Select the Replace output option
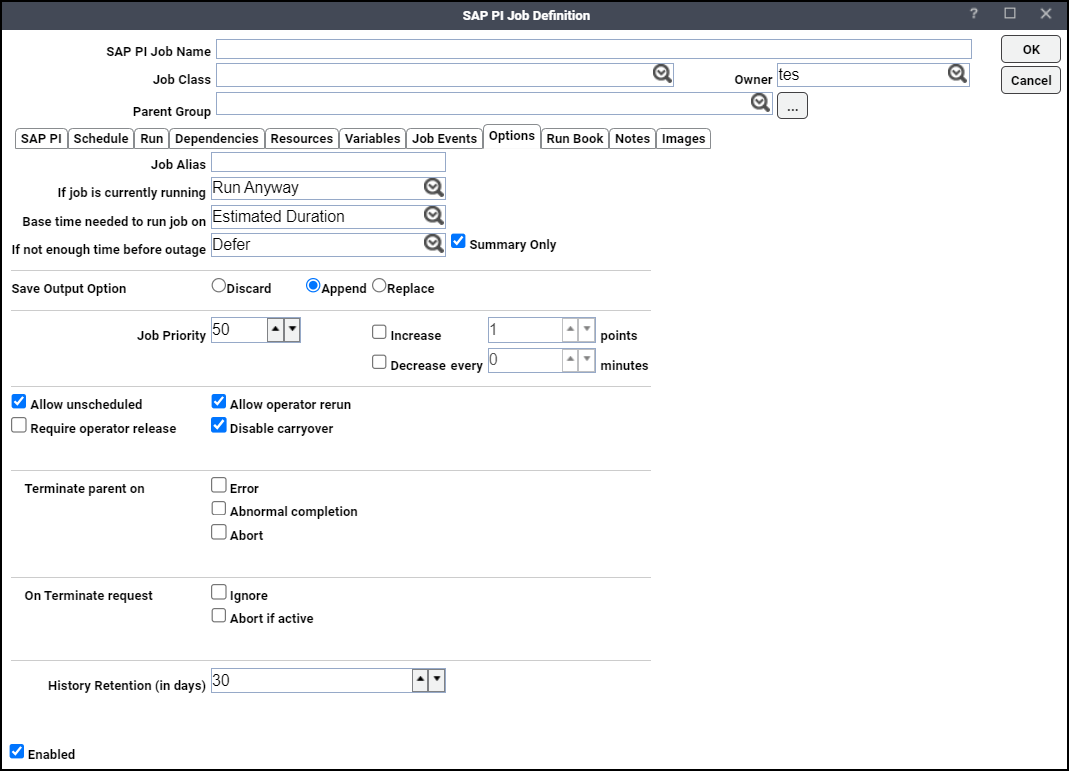1069x771 pixels. 379,286
